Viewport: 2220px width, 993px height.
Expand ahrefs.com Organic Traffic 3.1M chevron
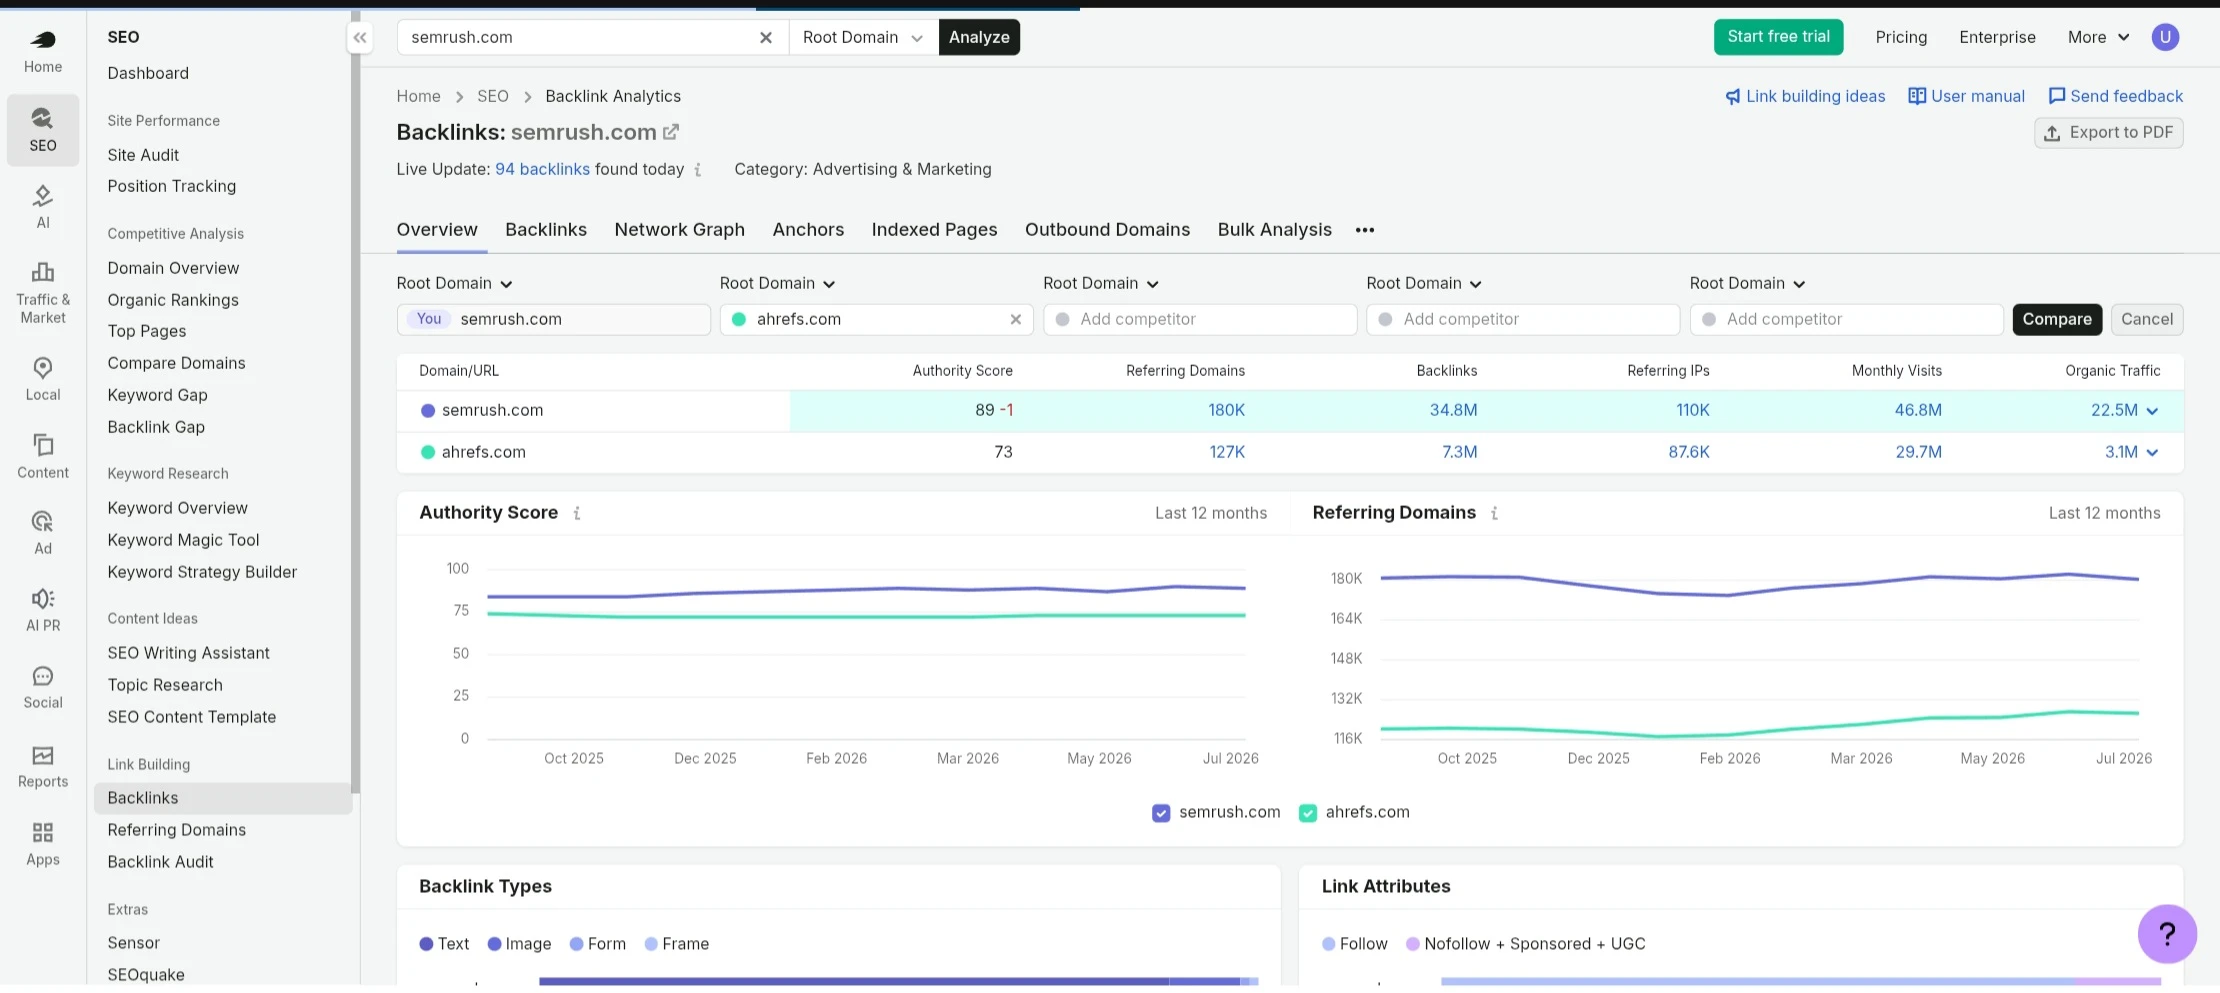click(x=2152, y=453)
